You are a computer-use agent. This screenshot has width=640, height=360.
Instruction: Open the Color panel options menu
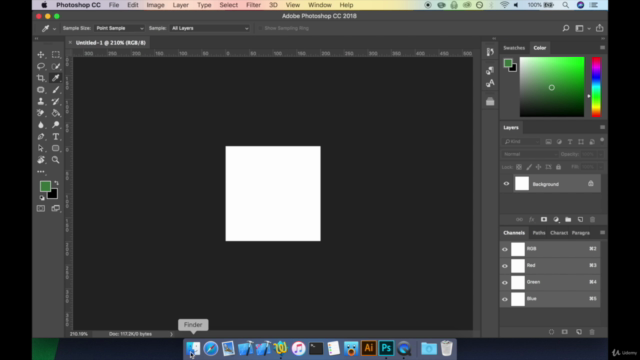click(602, 48)
